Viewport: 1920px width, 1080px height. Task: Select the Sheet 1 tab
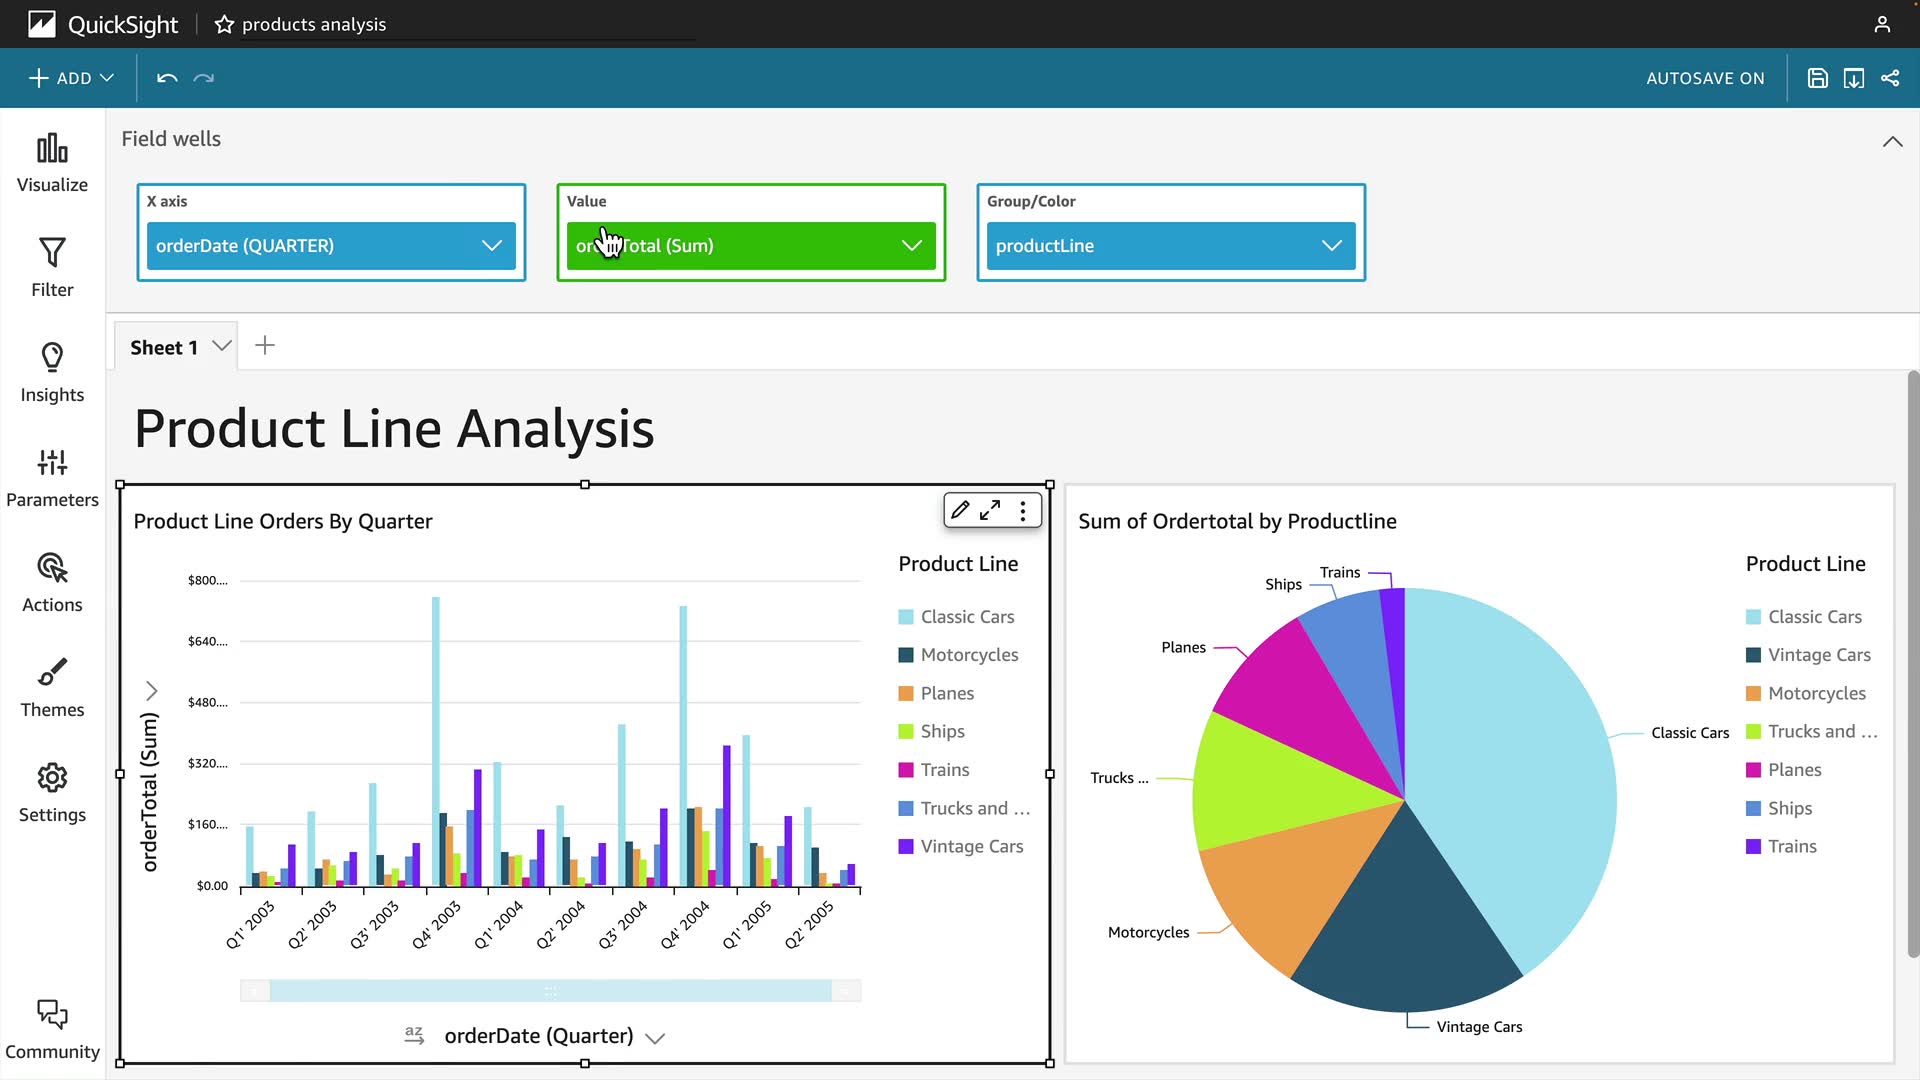164,347
